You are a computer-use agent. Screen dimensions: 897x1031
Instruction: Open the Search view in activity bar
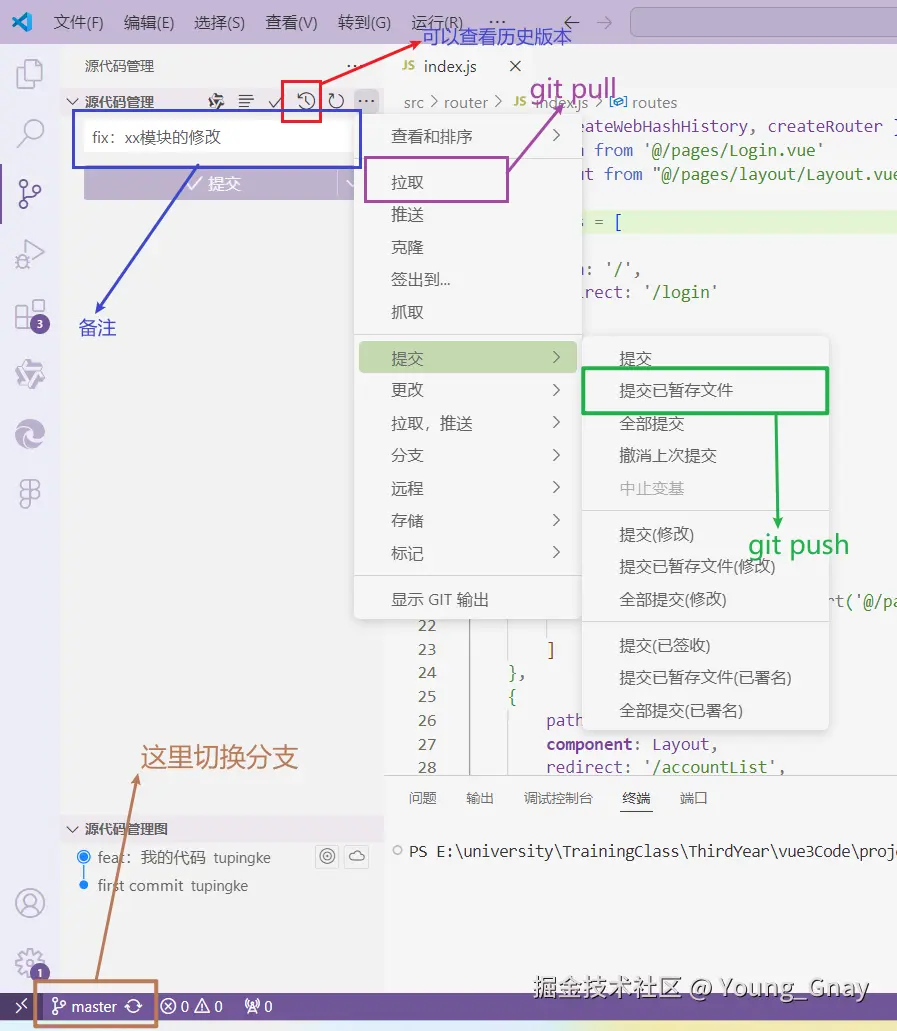30,133
